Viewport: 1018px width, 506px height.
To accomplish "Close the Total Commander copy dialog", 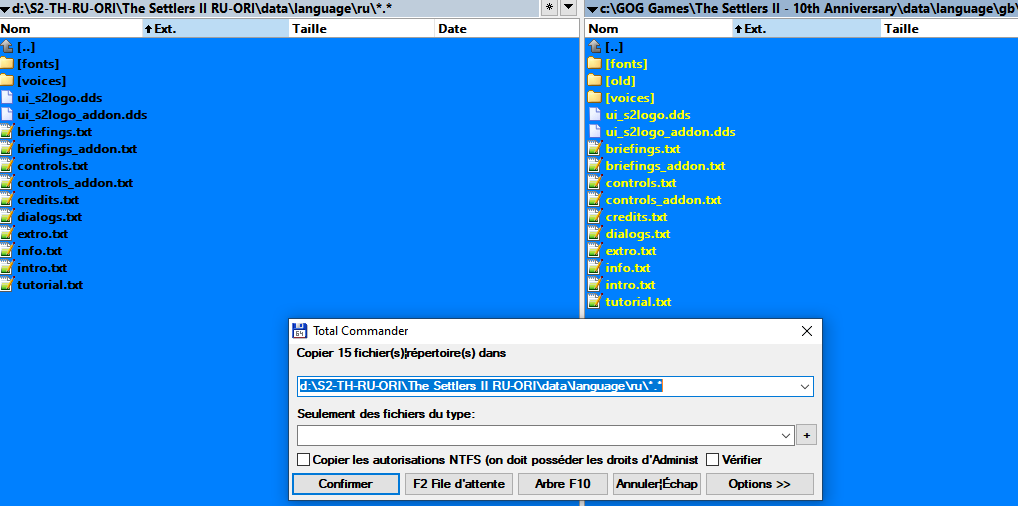I will click(806, 331).
